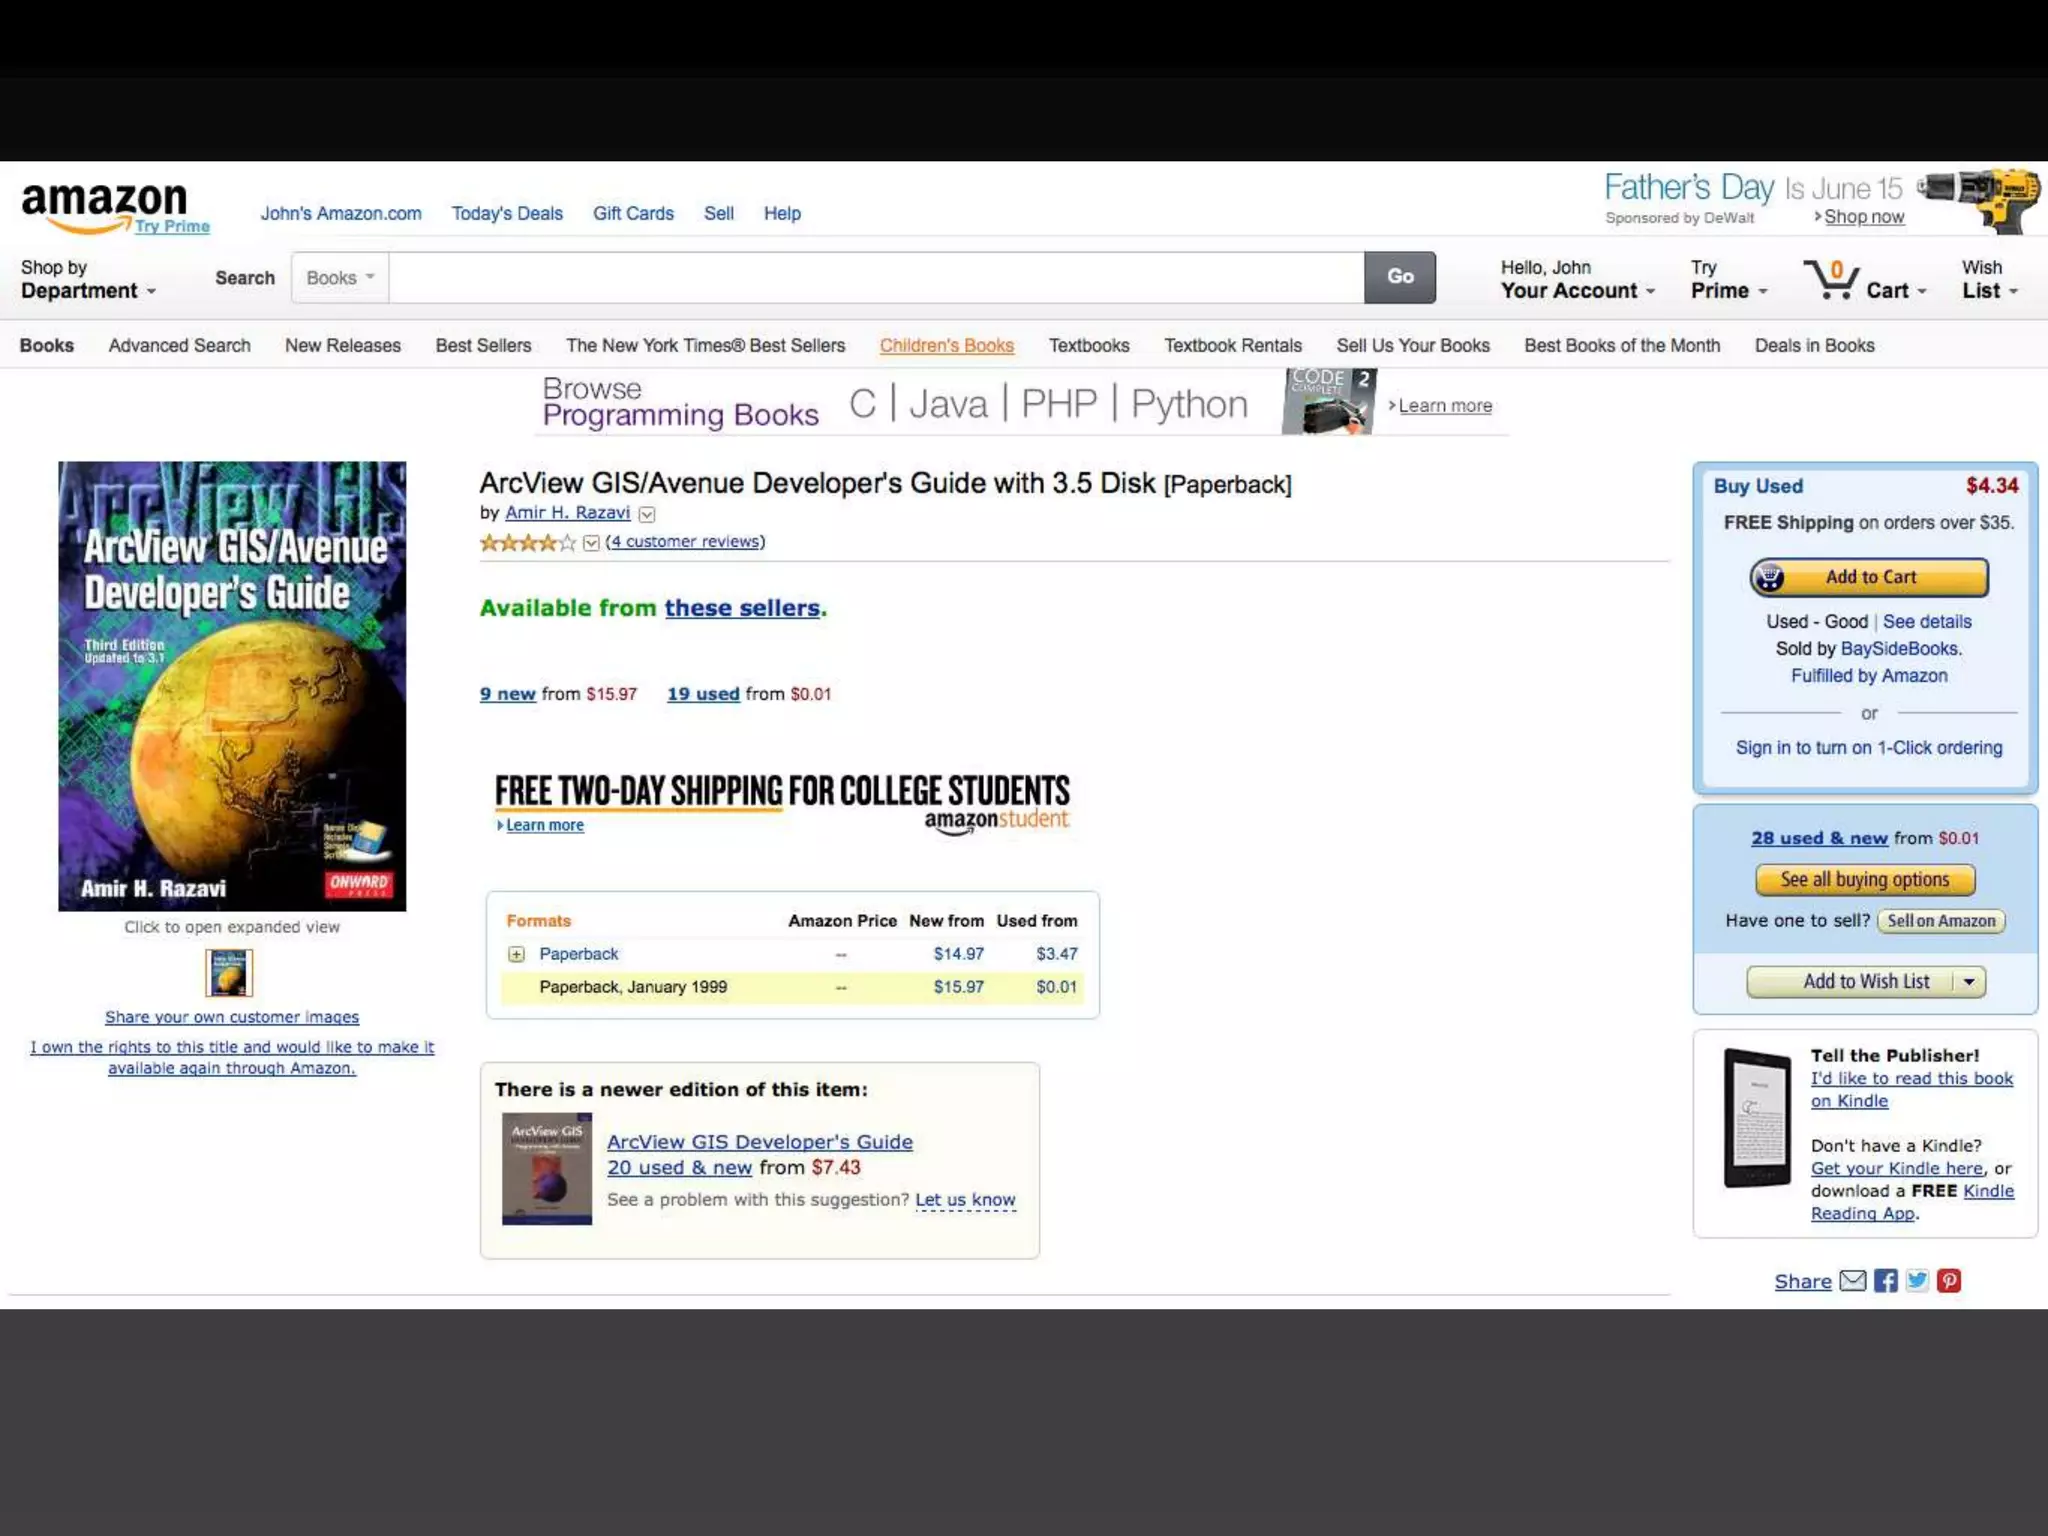The image size is (2048, 1536).
Task: Click the star rating icons
Action: coord(527,543)
